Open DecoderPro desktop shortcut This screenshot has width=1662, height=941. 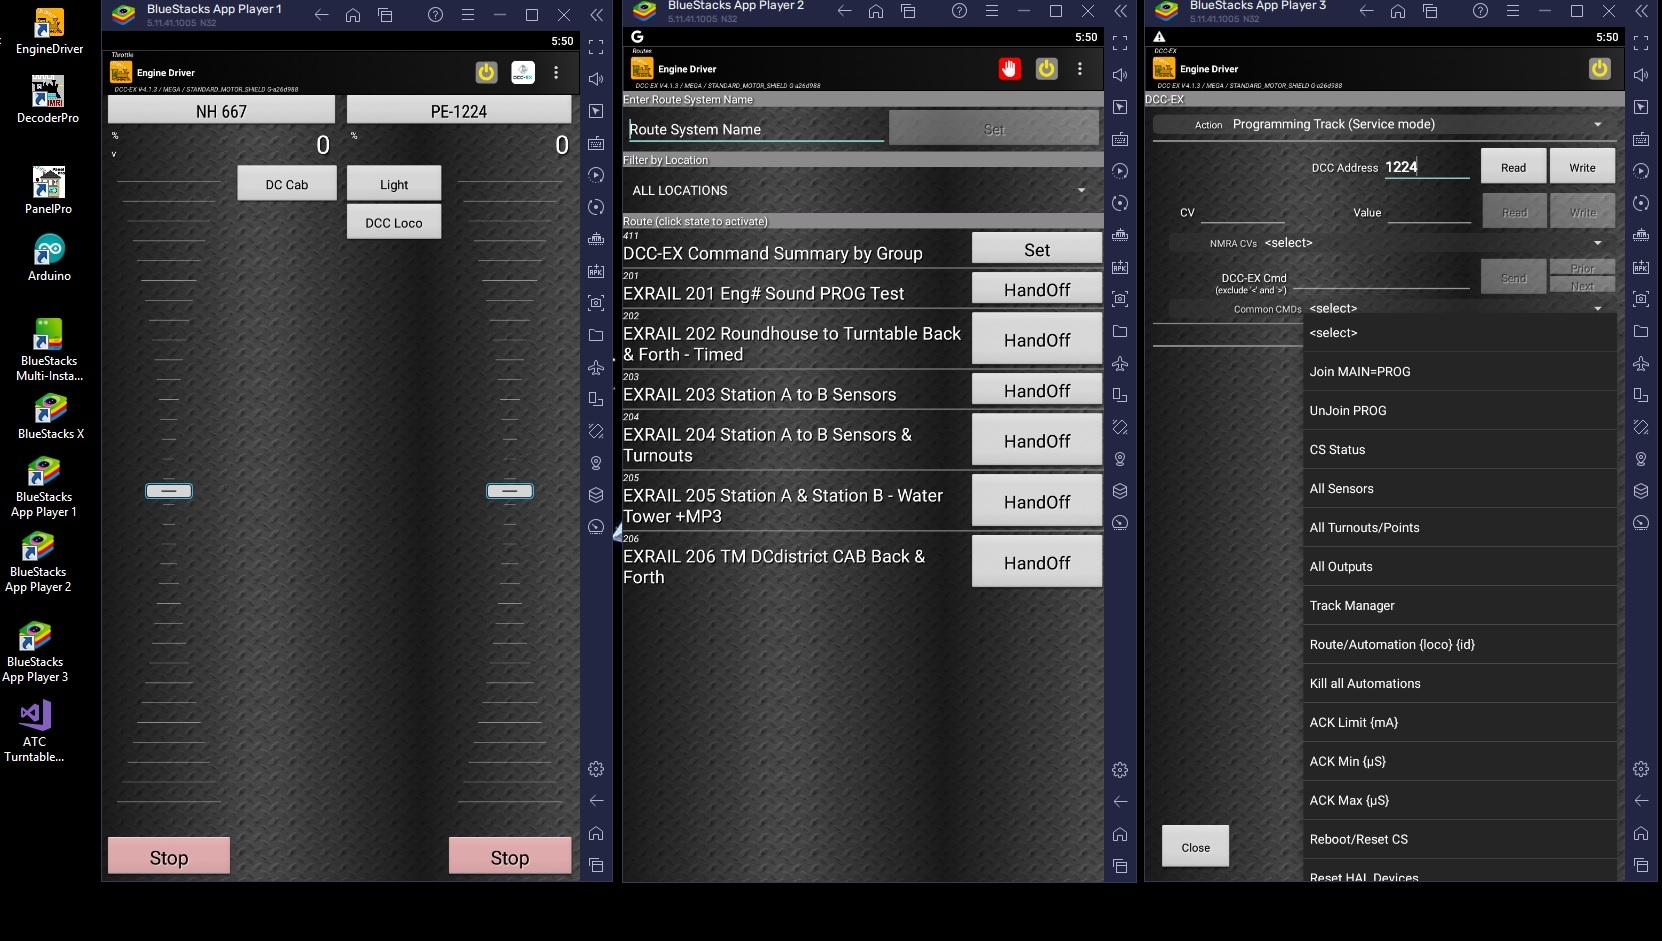48,100
